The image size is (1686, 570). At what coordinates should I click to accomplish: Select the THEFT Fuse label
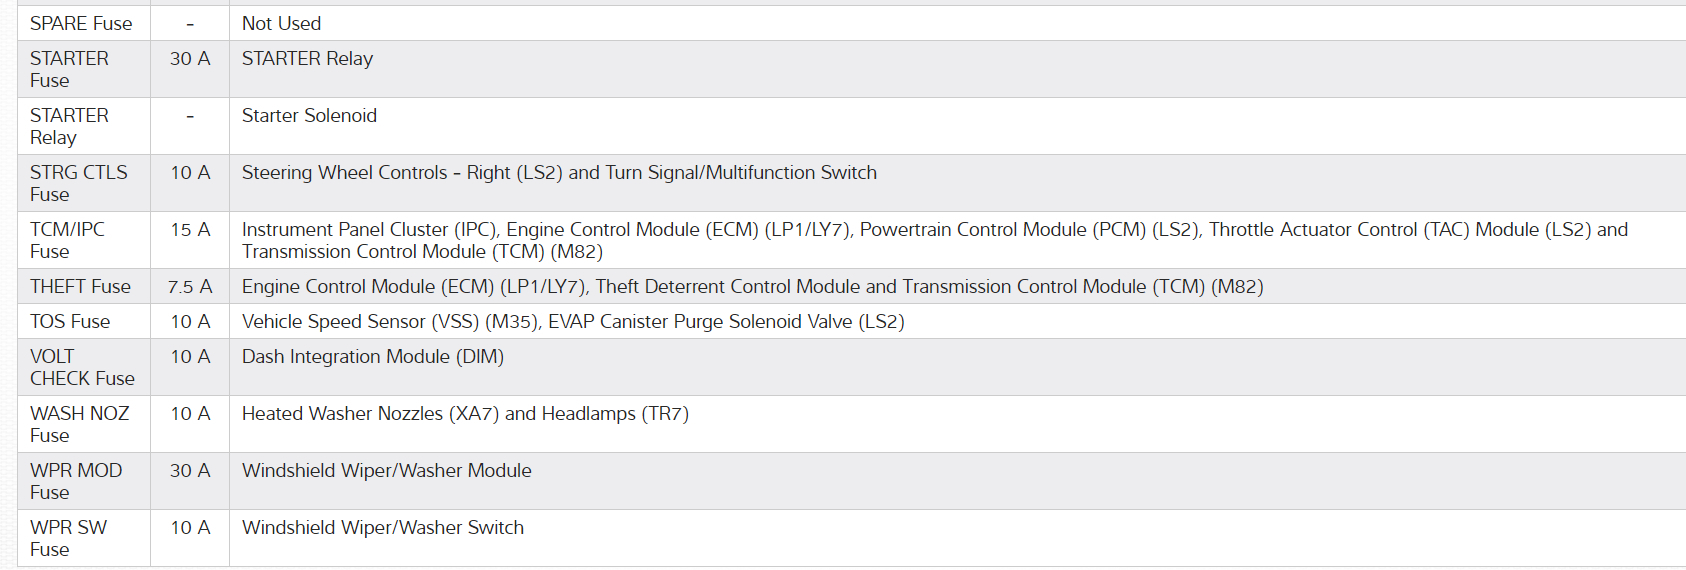(80, 287)
